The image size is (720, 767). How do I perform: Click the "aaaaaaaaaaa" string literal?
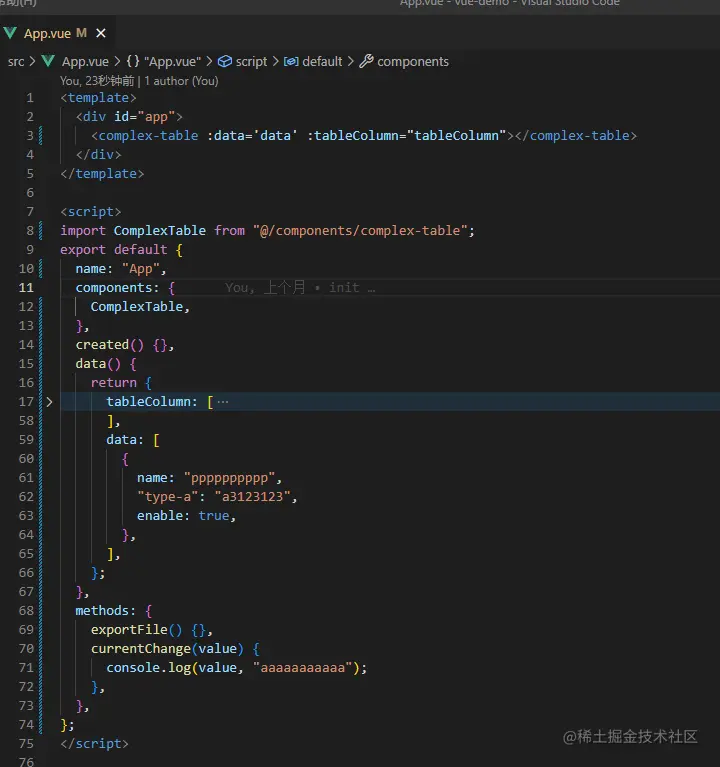[302, 668]
